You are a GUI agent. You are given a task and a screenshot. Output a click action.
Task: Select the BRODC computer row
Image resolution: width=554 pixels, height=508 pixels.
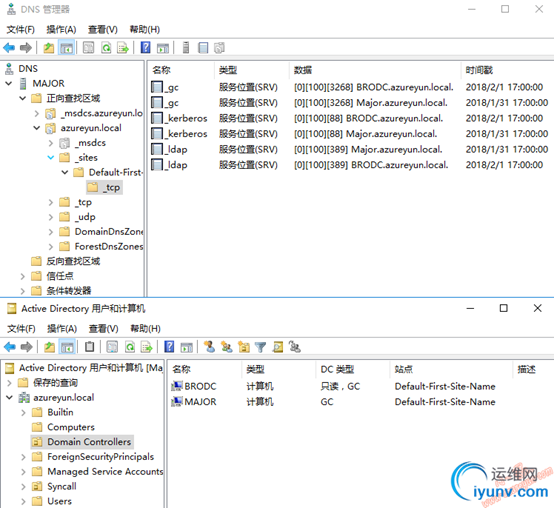[x=333, y=386]
